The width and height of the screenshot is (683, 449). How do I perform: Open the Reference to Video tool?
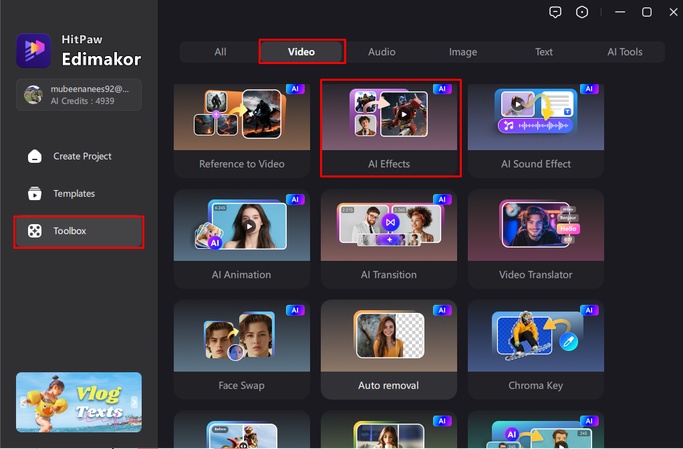click(x=241, y=129)
